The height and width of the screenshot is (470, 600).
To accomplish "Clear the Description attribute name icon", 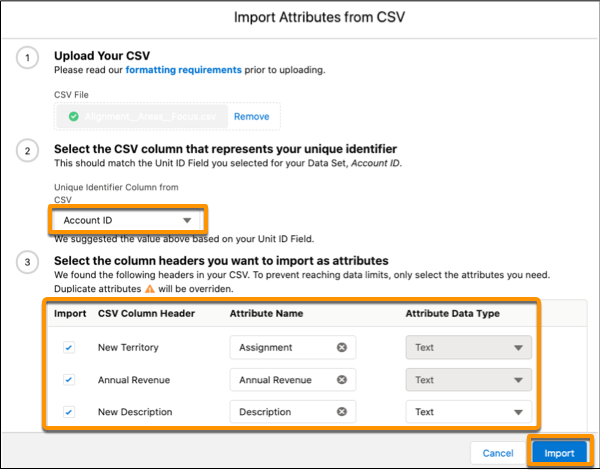I will pos(342,411).
